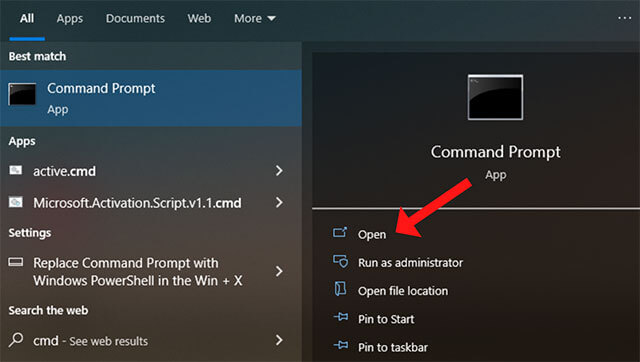Expand the active.cmd result chevron
640x362 pixels.
tap(279, 171)
